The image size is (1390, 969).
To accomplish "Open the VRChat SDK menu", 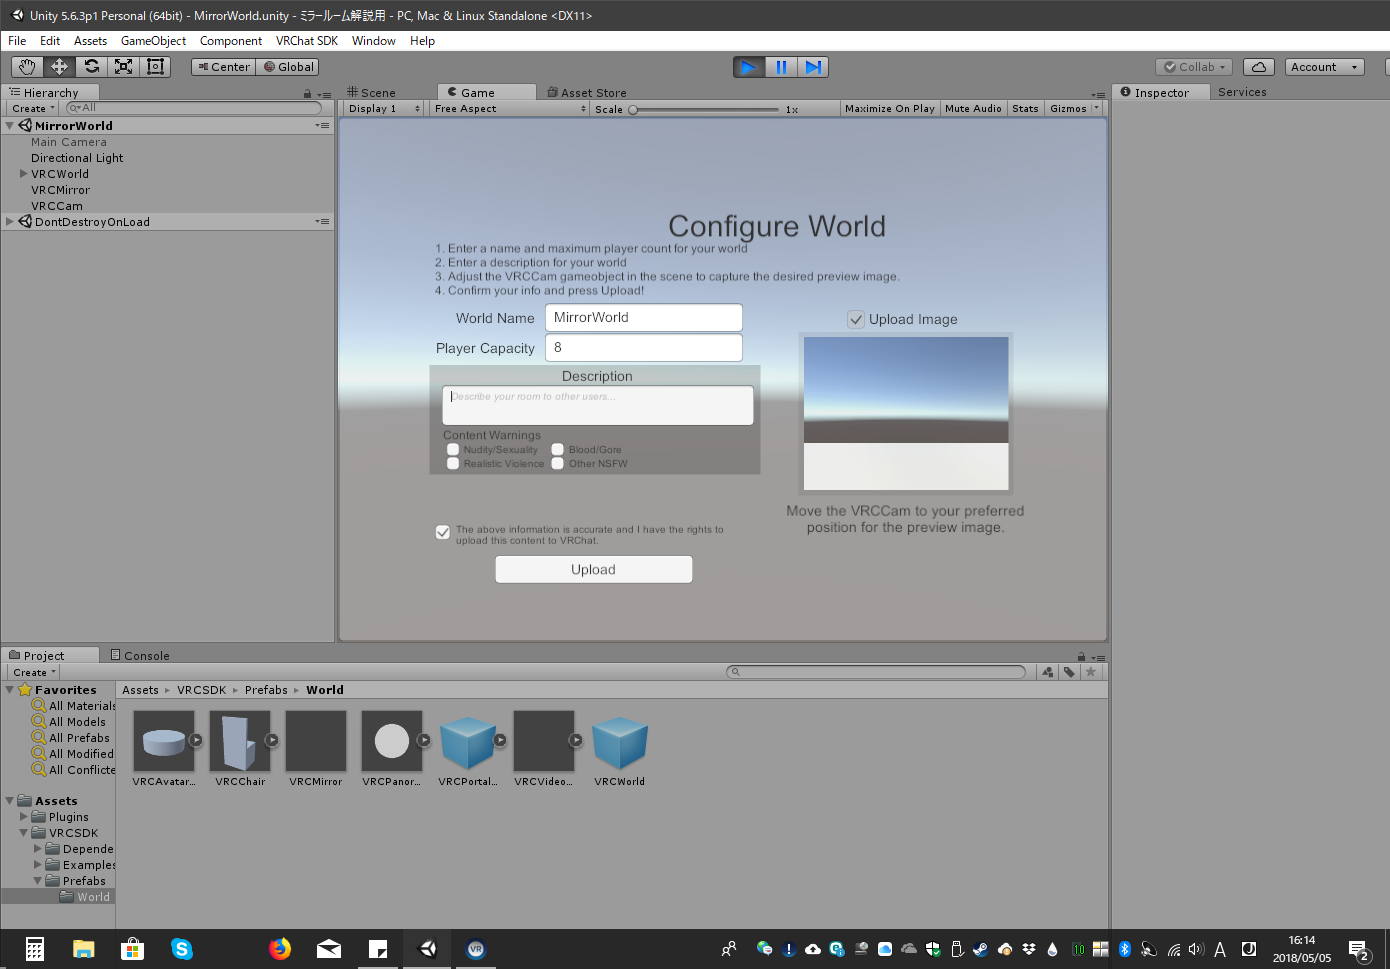I will pyautogui.click(x=307, y=41).
